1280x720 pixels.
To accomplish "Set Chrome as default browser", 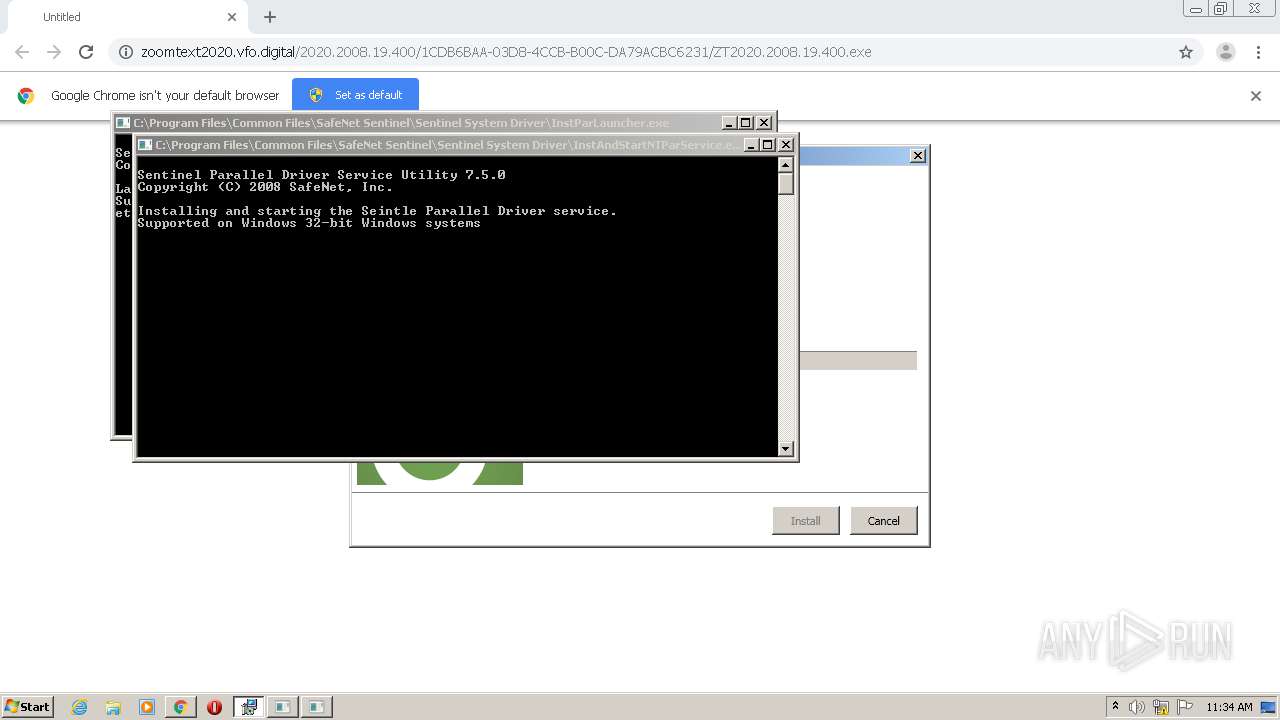I will coord(355,95).
